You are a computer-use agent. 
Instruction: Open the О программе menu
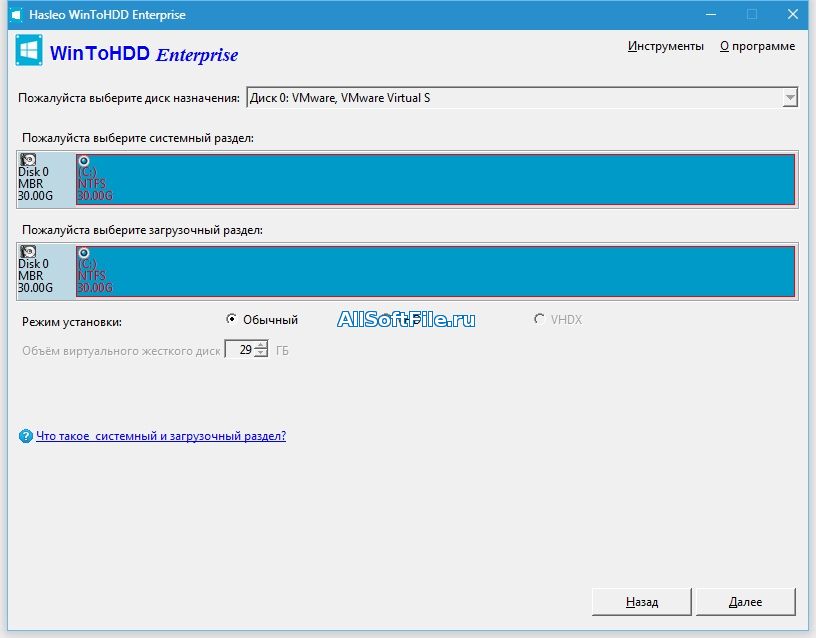[x=757, y=46]
